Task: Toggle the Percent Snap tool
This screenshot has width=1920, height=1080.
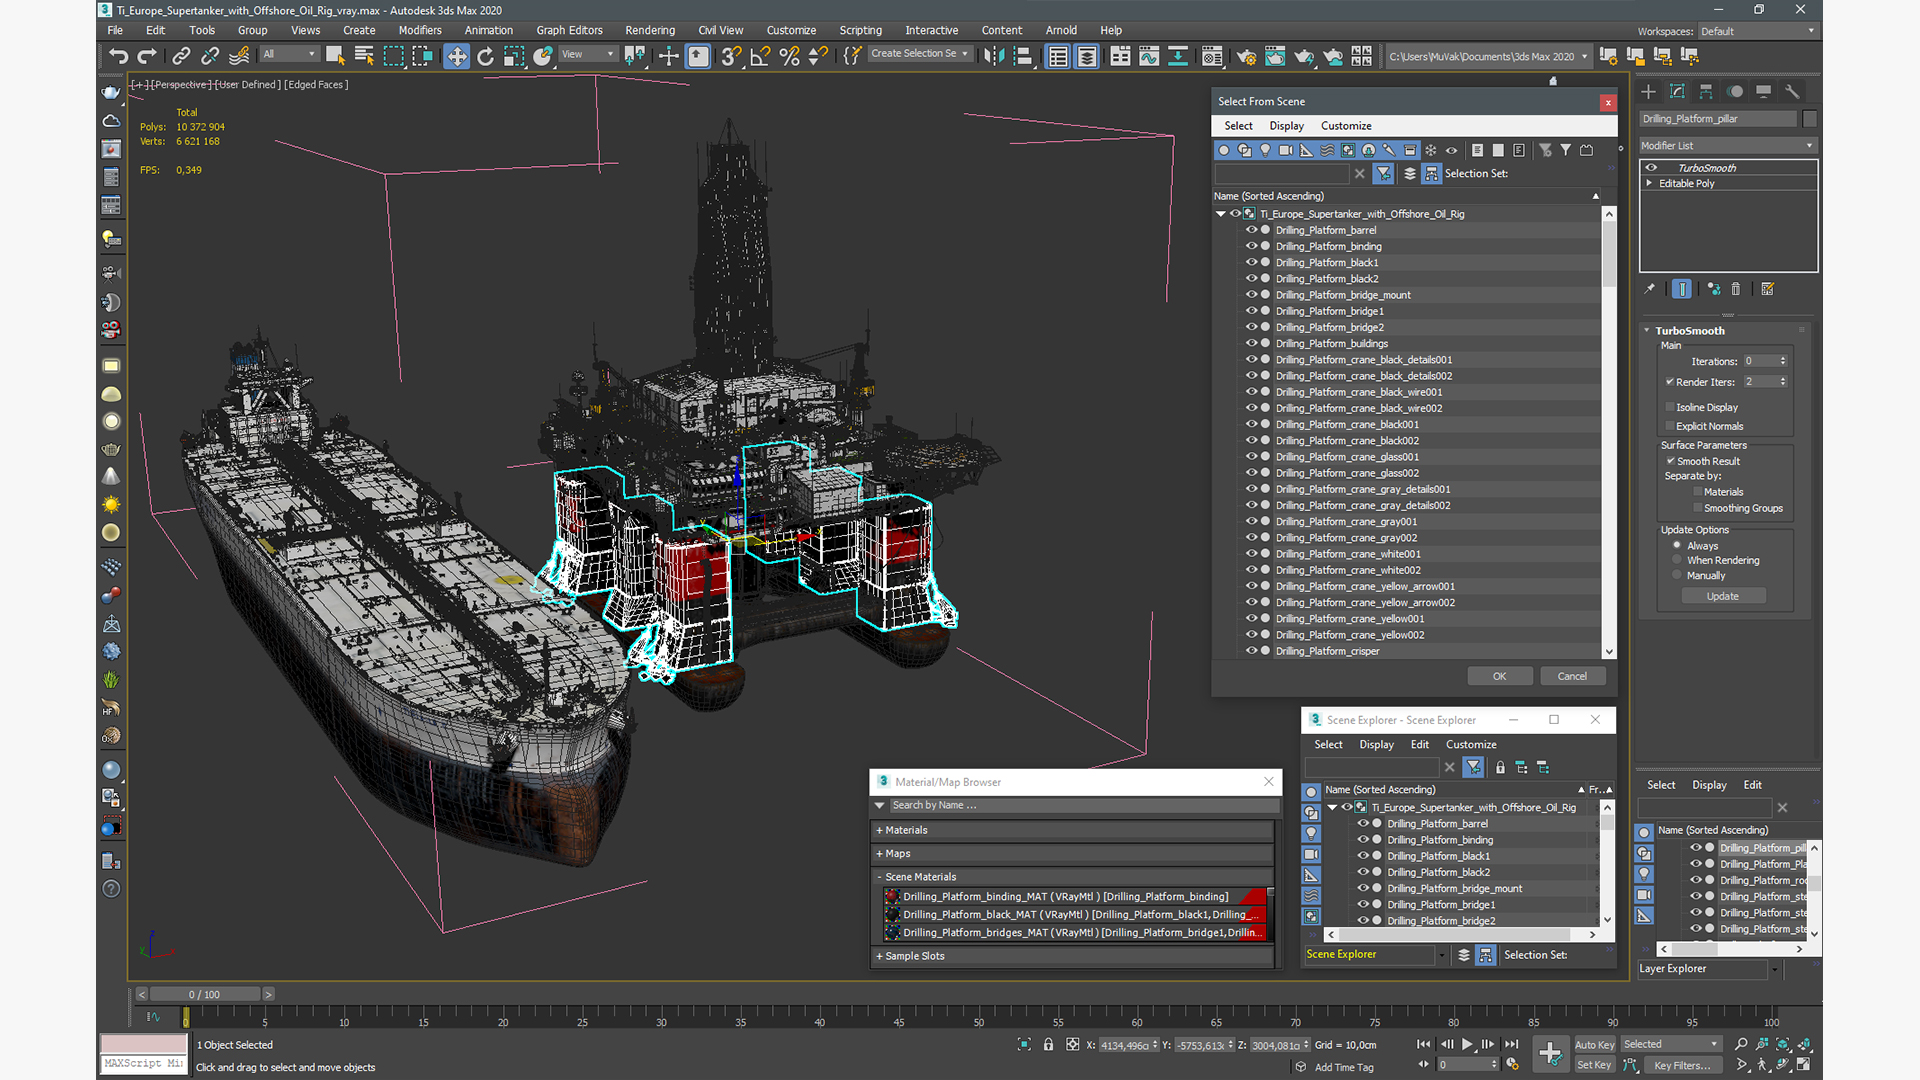Action: 789,56
